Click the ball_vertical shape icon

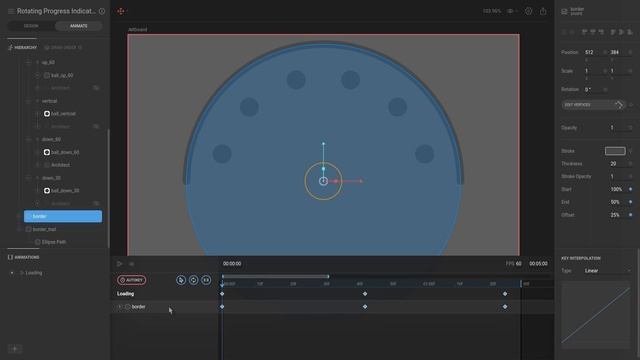coord(47,113)
